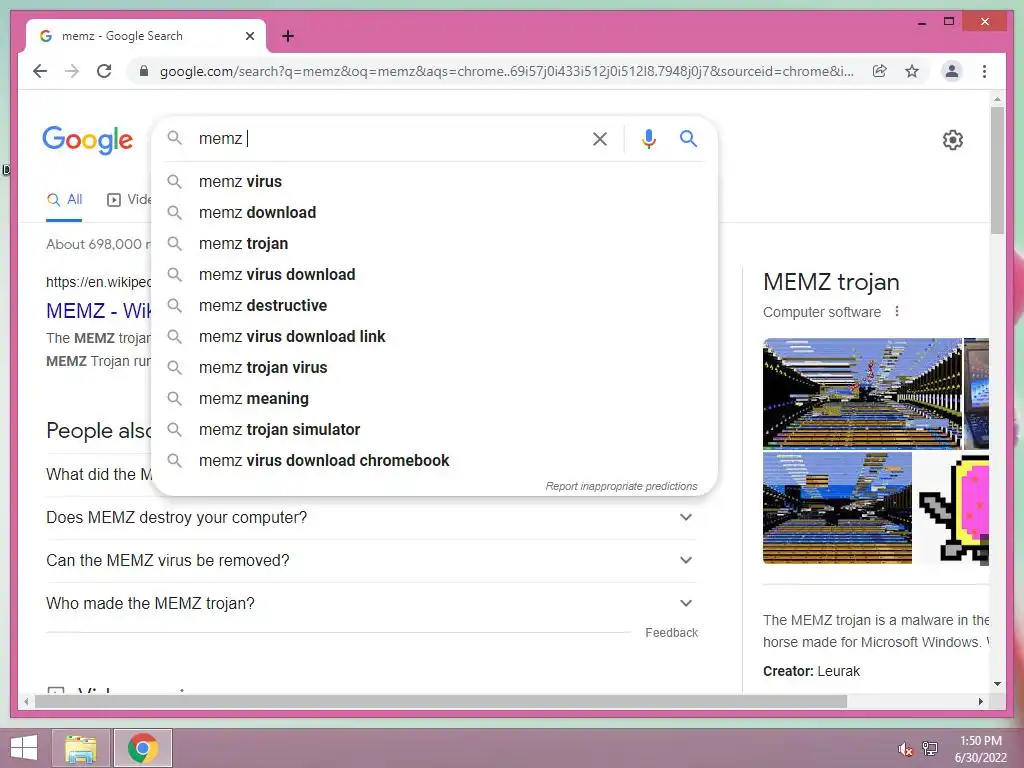The width and height of the screenshot is (1024, 768).
Task: Open Google settings gear icon
Action: (x=953, y=140)
